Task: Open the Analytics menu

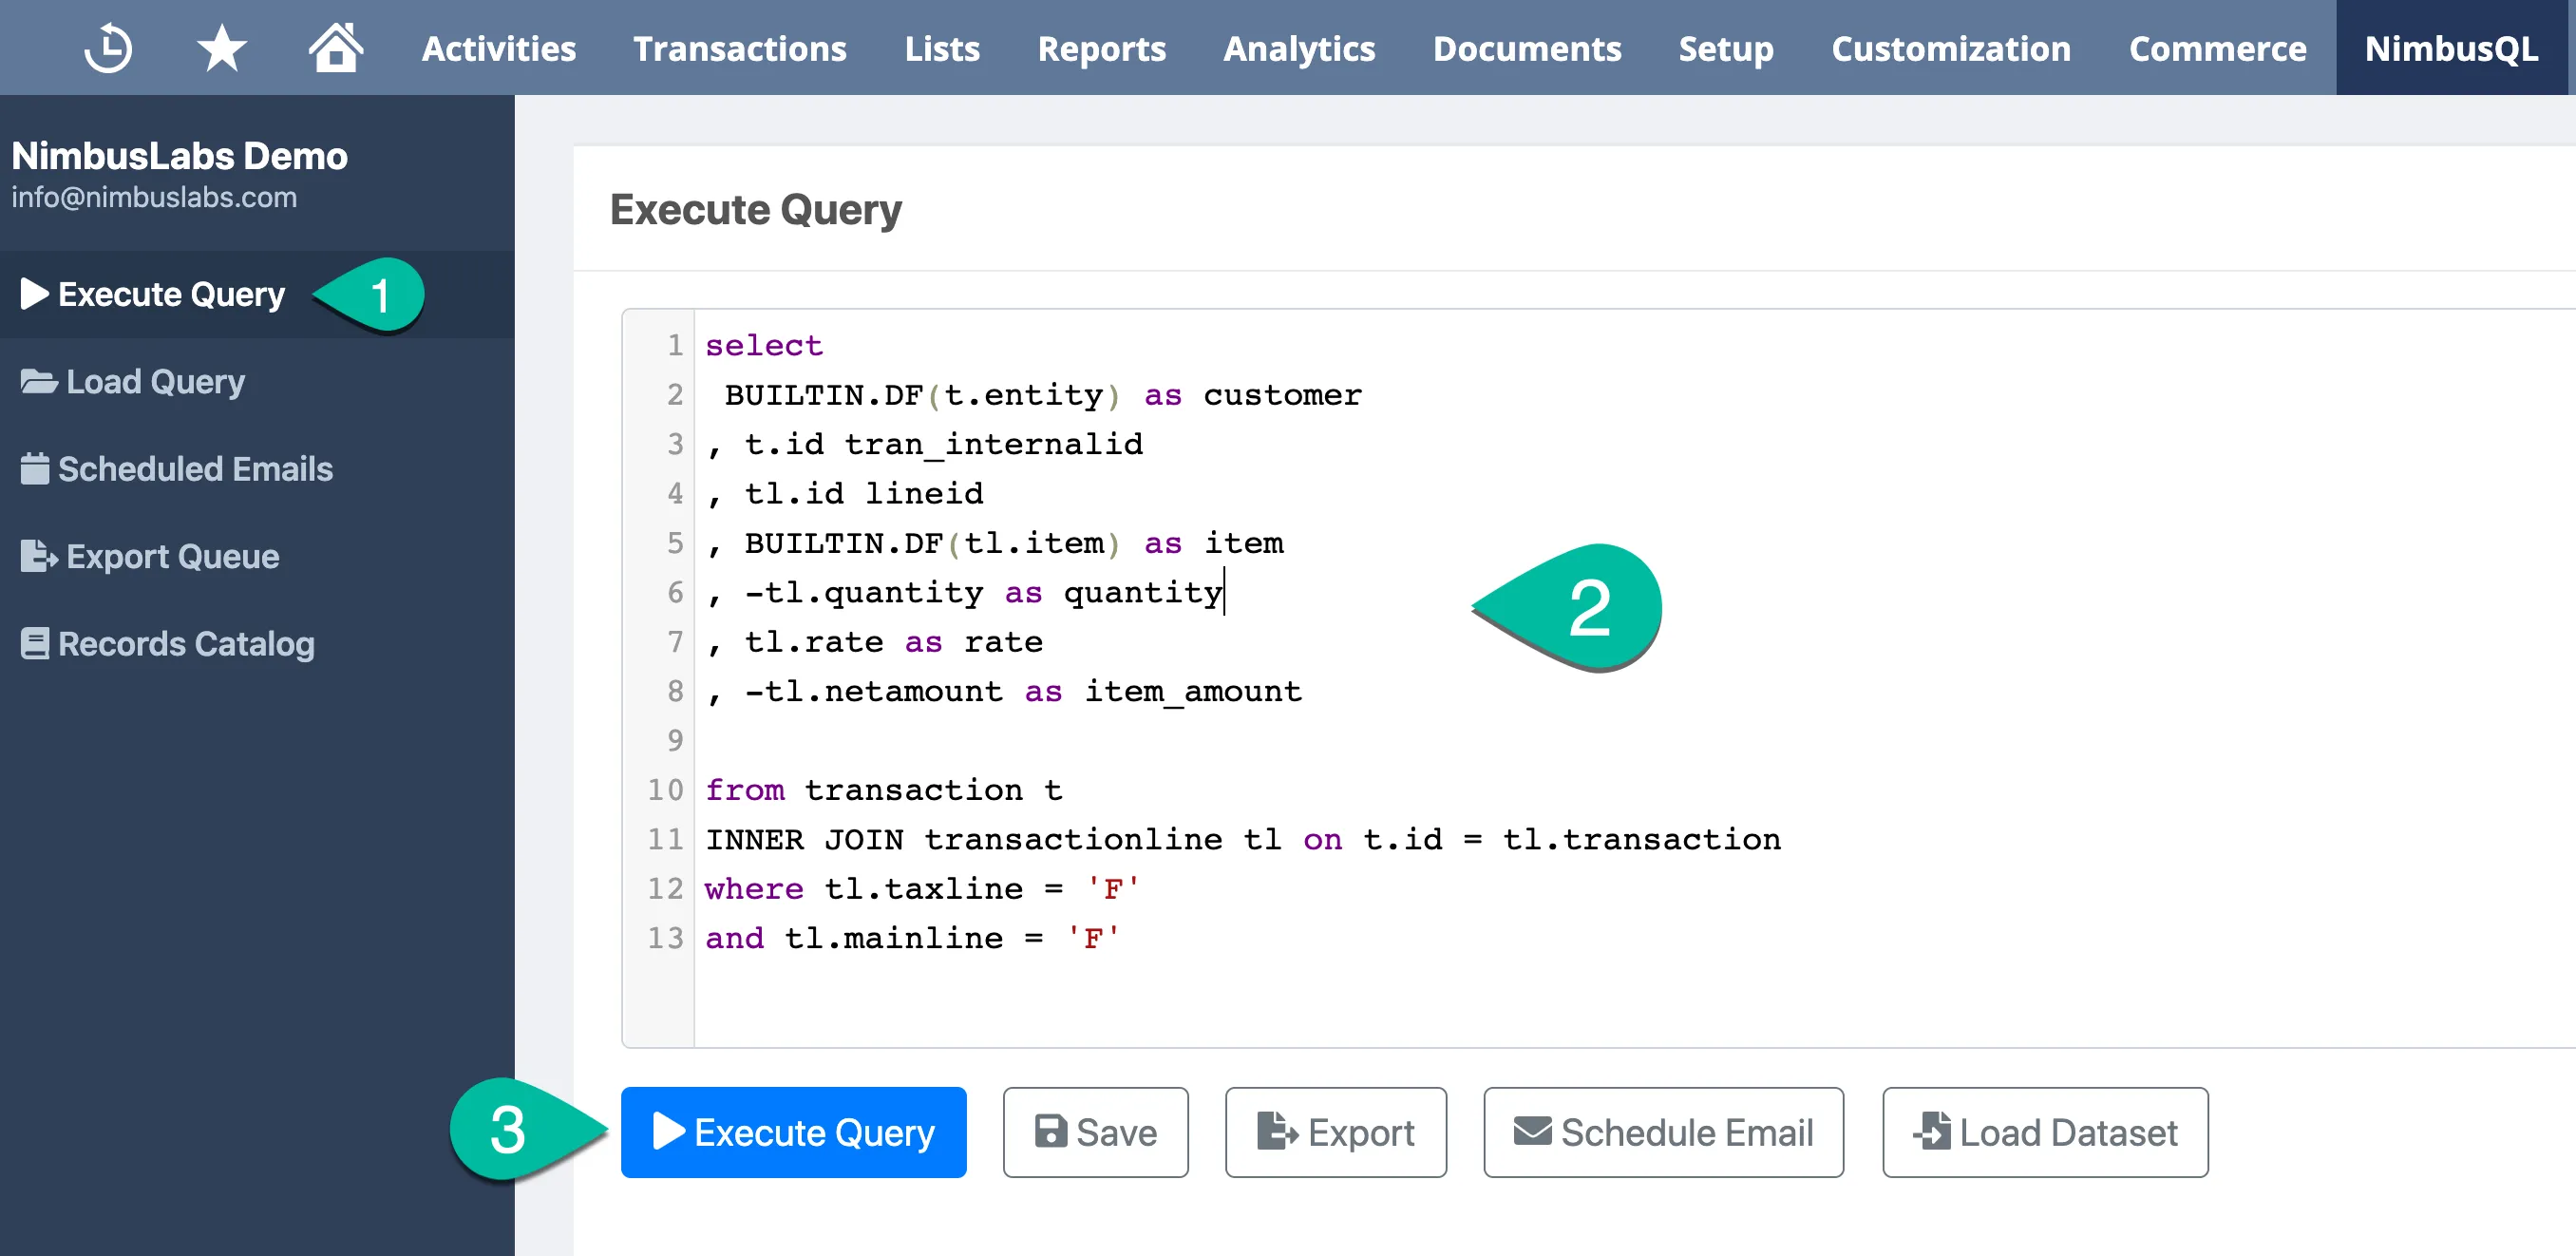Action: 1299,48
